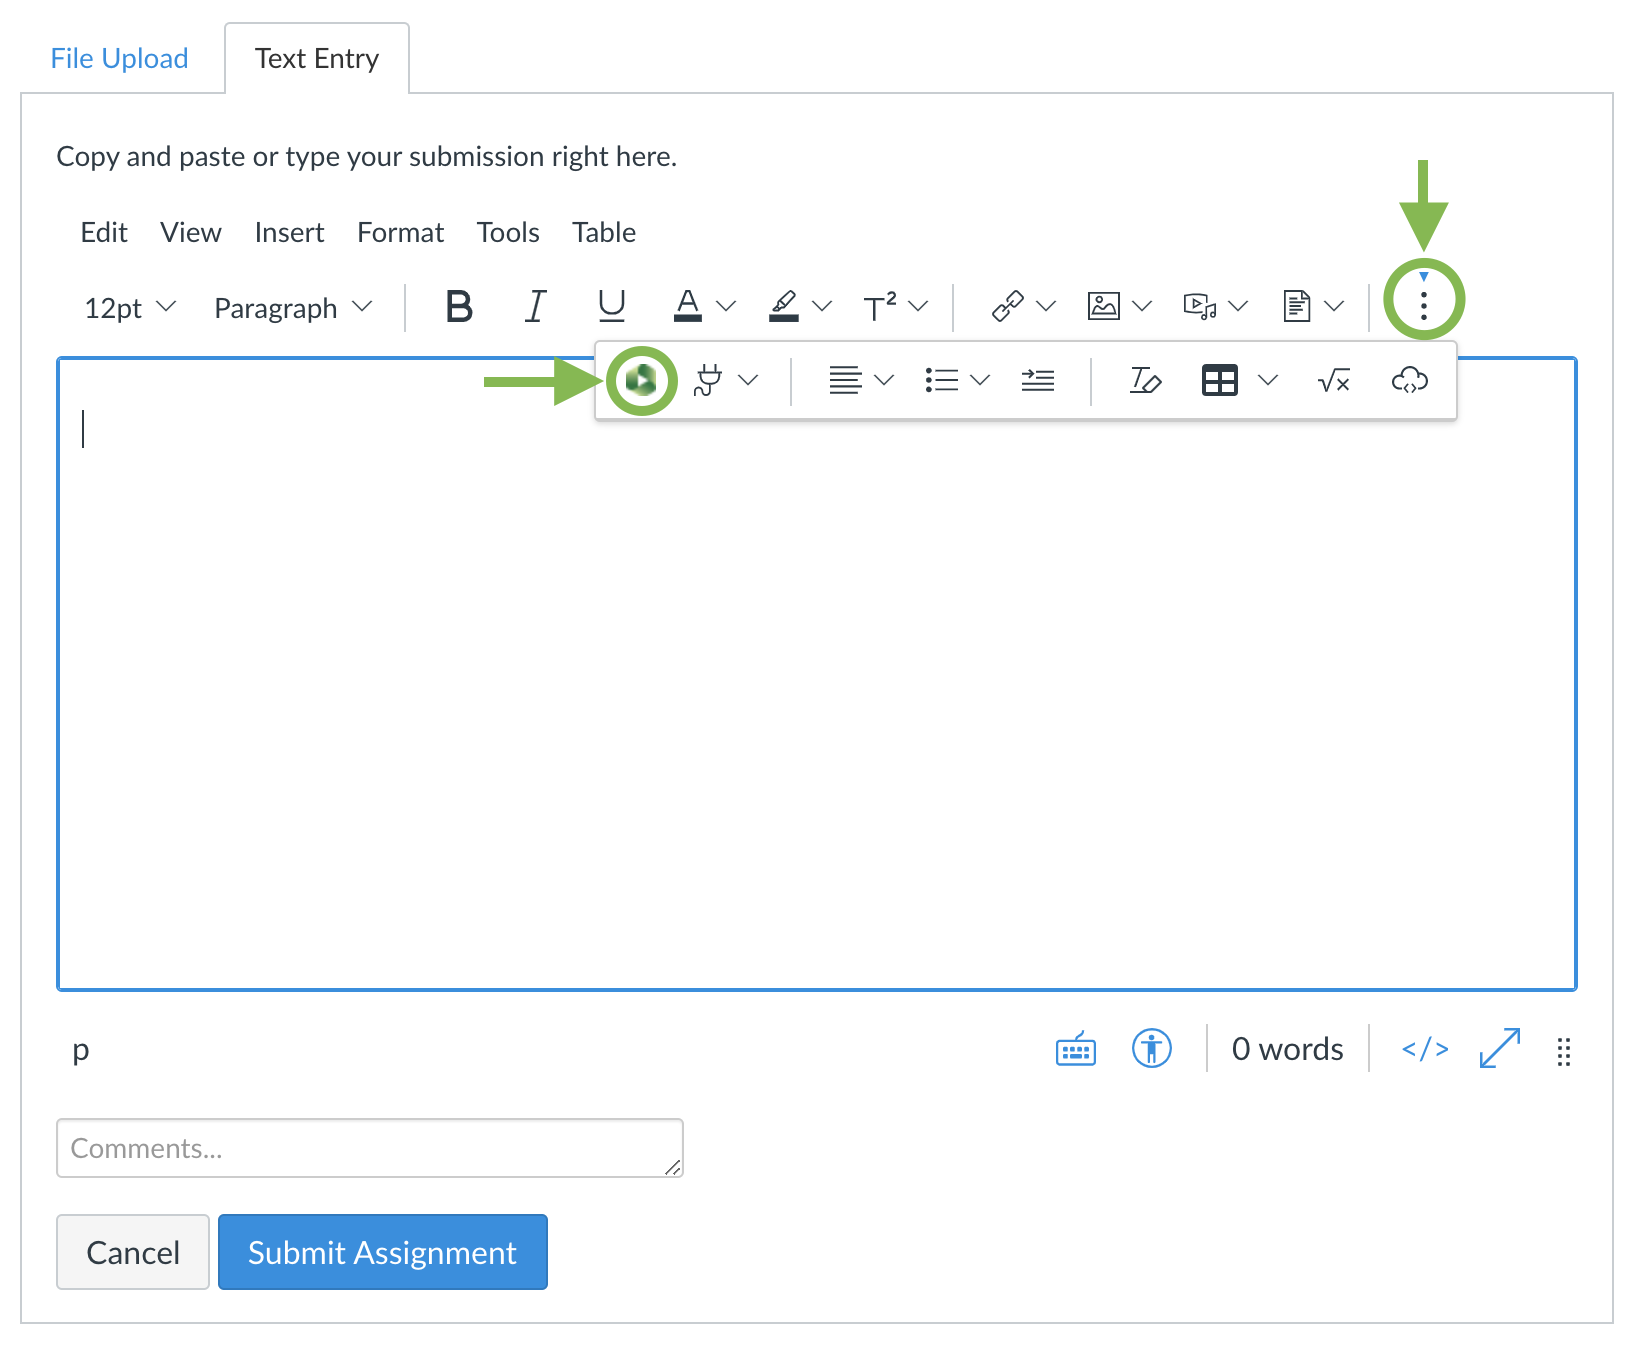Click the Clear Formatting icon

1146,380
